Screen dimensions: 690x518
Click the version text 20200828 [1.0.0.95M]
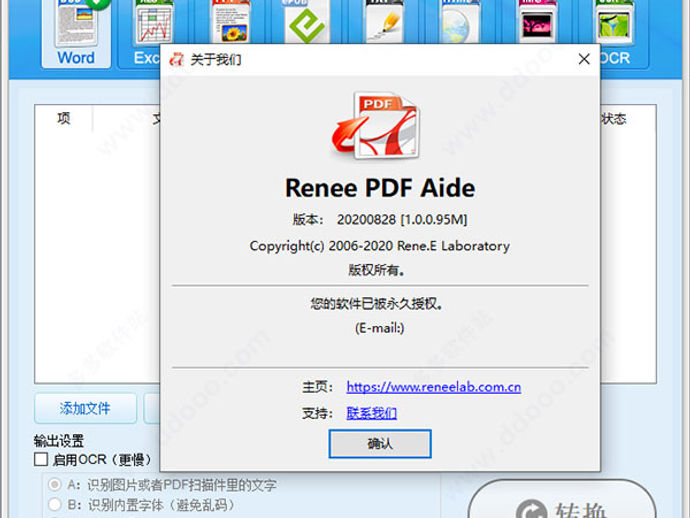click(x=402, y=219)
